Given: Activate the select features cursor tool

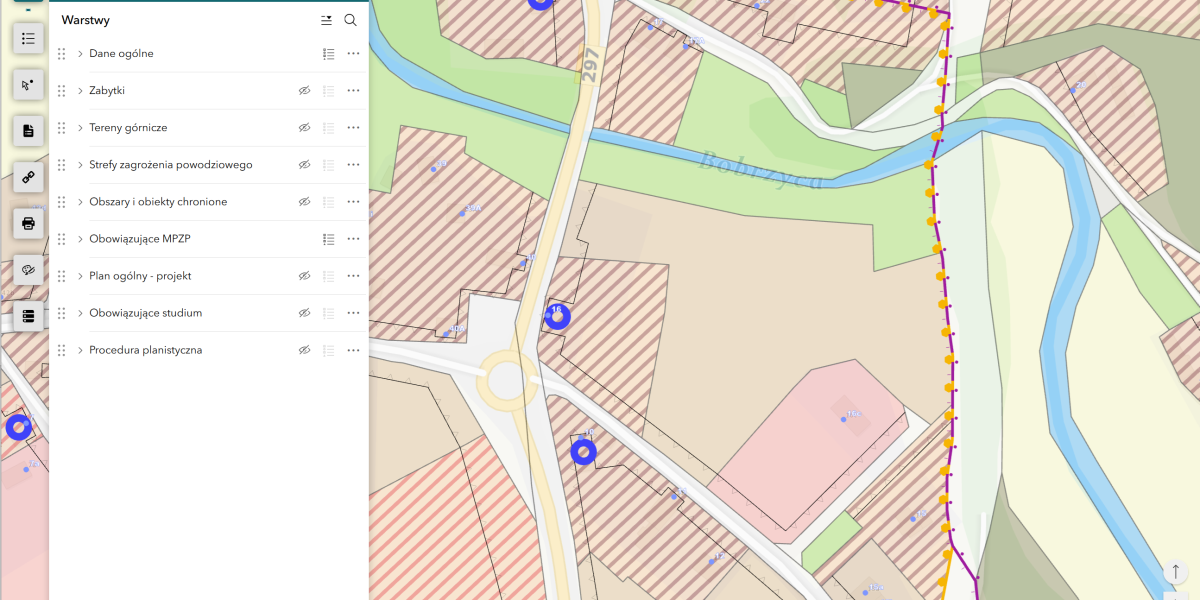Looking at the screenshot, I should (x=28, y=85).
